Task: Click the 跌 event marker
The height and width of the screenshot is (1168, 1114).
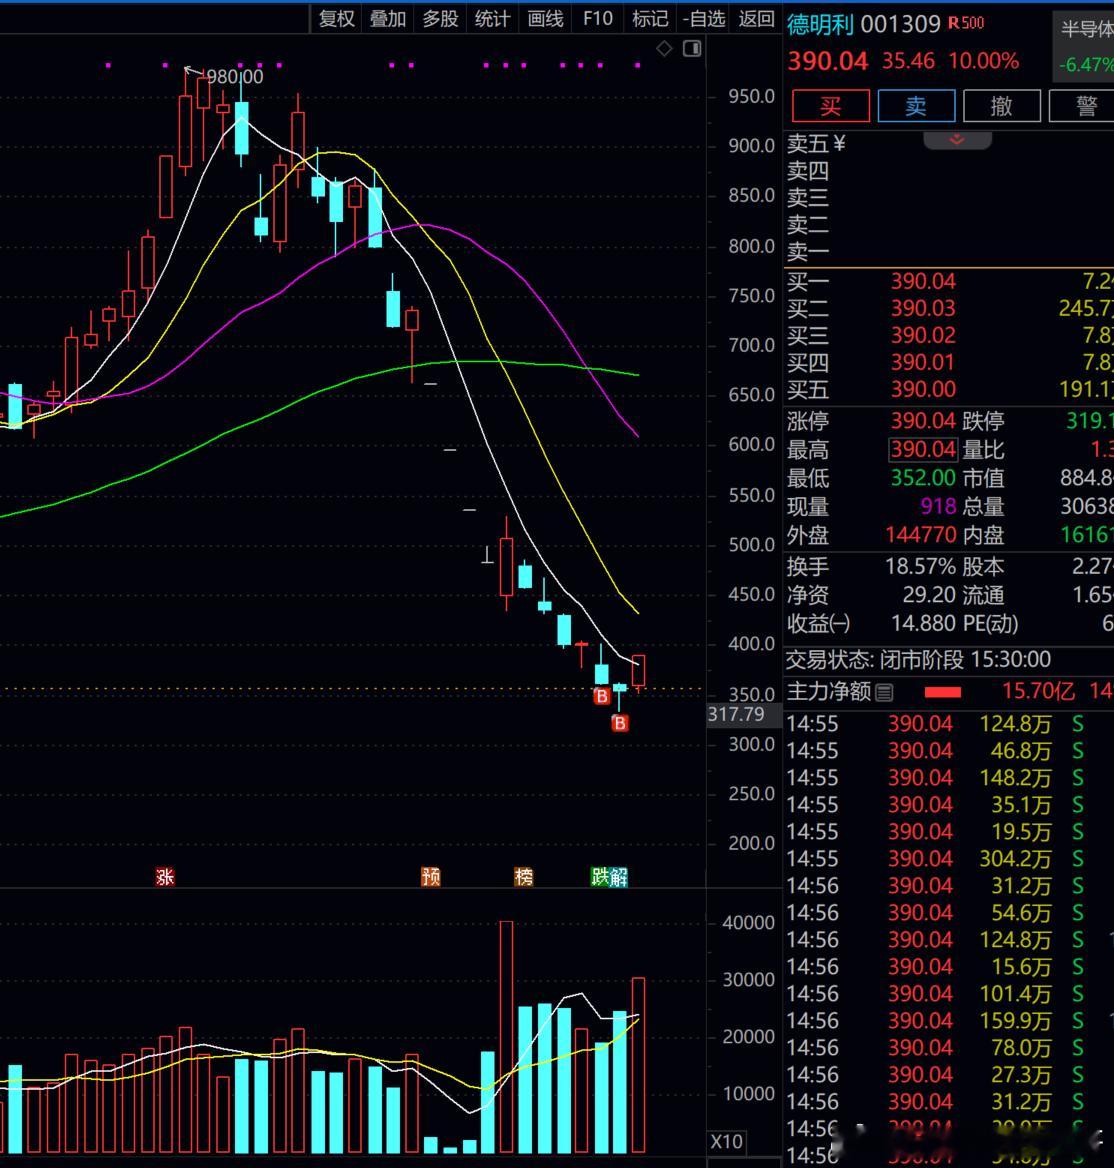Action: [600, 877]
